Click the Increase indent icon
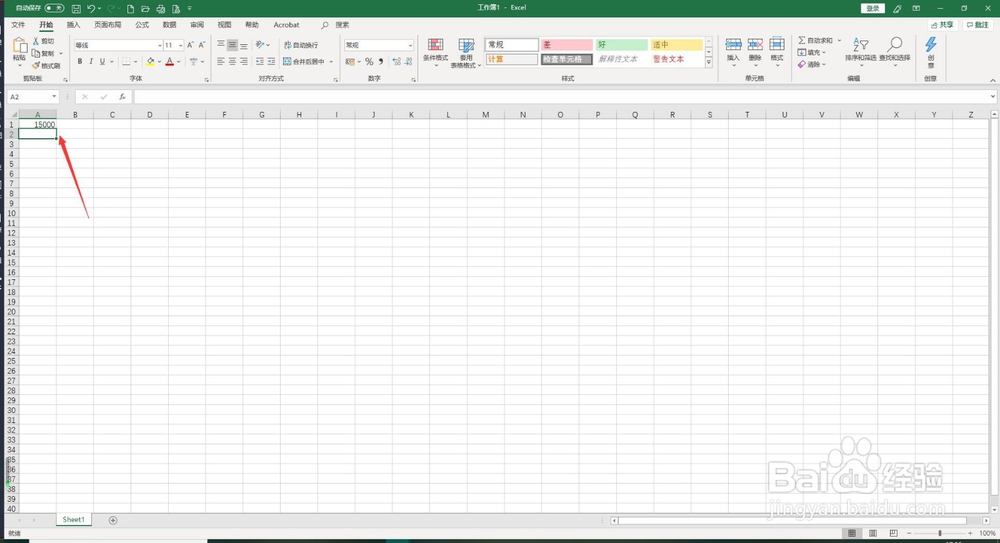Image resolution: width=1000 pixels, height=543 pixels. pyautogui.click(x=271, y=62)
